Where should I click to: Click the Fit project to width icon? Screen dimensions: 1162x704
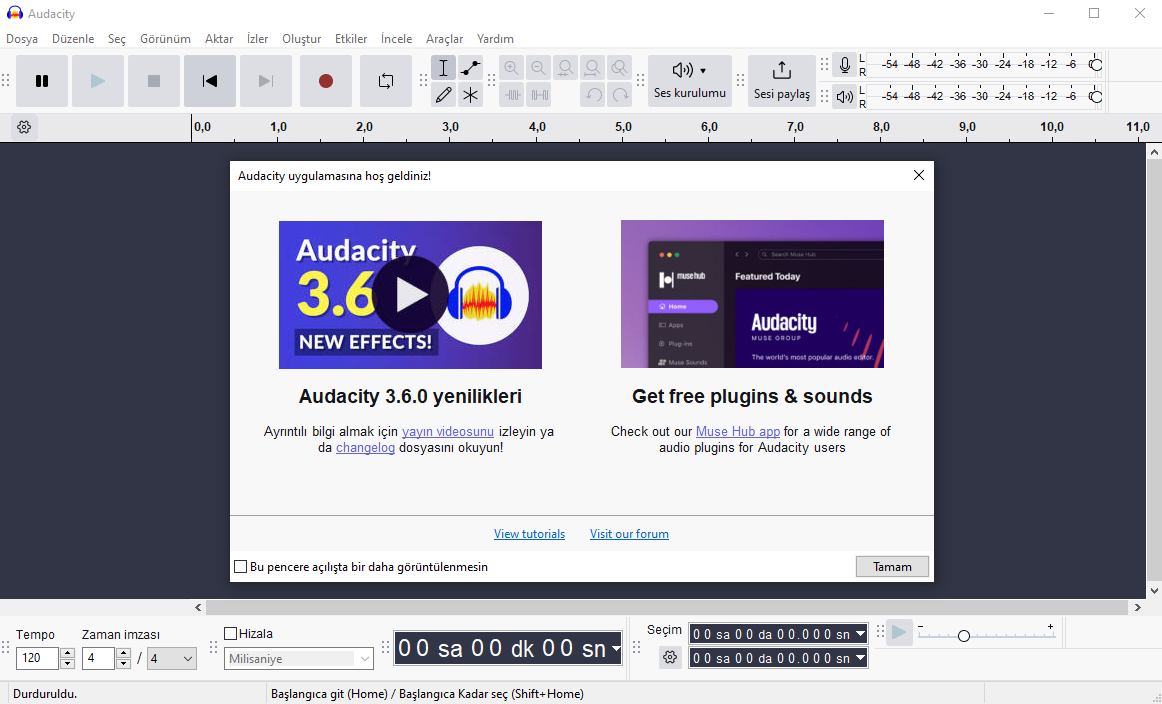tap(592, 68)
